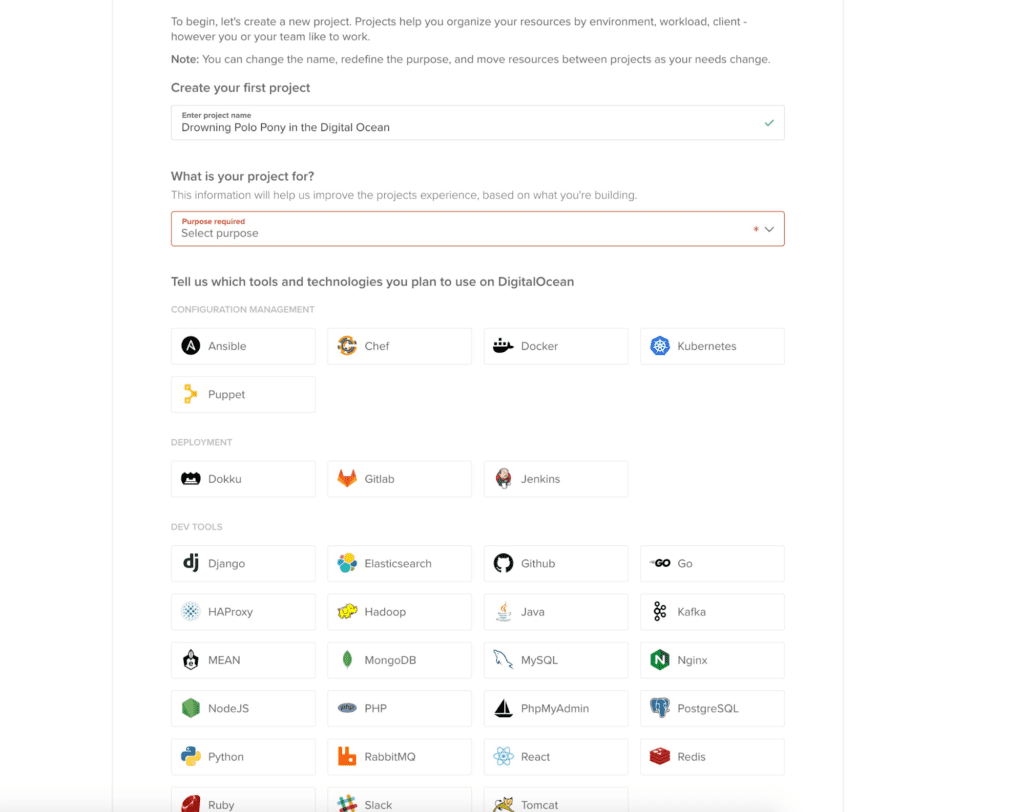Toggle the MongoDB technology tile
This screenshot has height=812, width=1024.
pyautogui.click(x=400, y=660)
